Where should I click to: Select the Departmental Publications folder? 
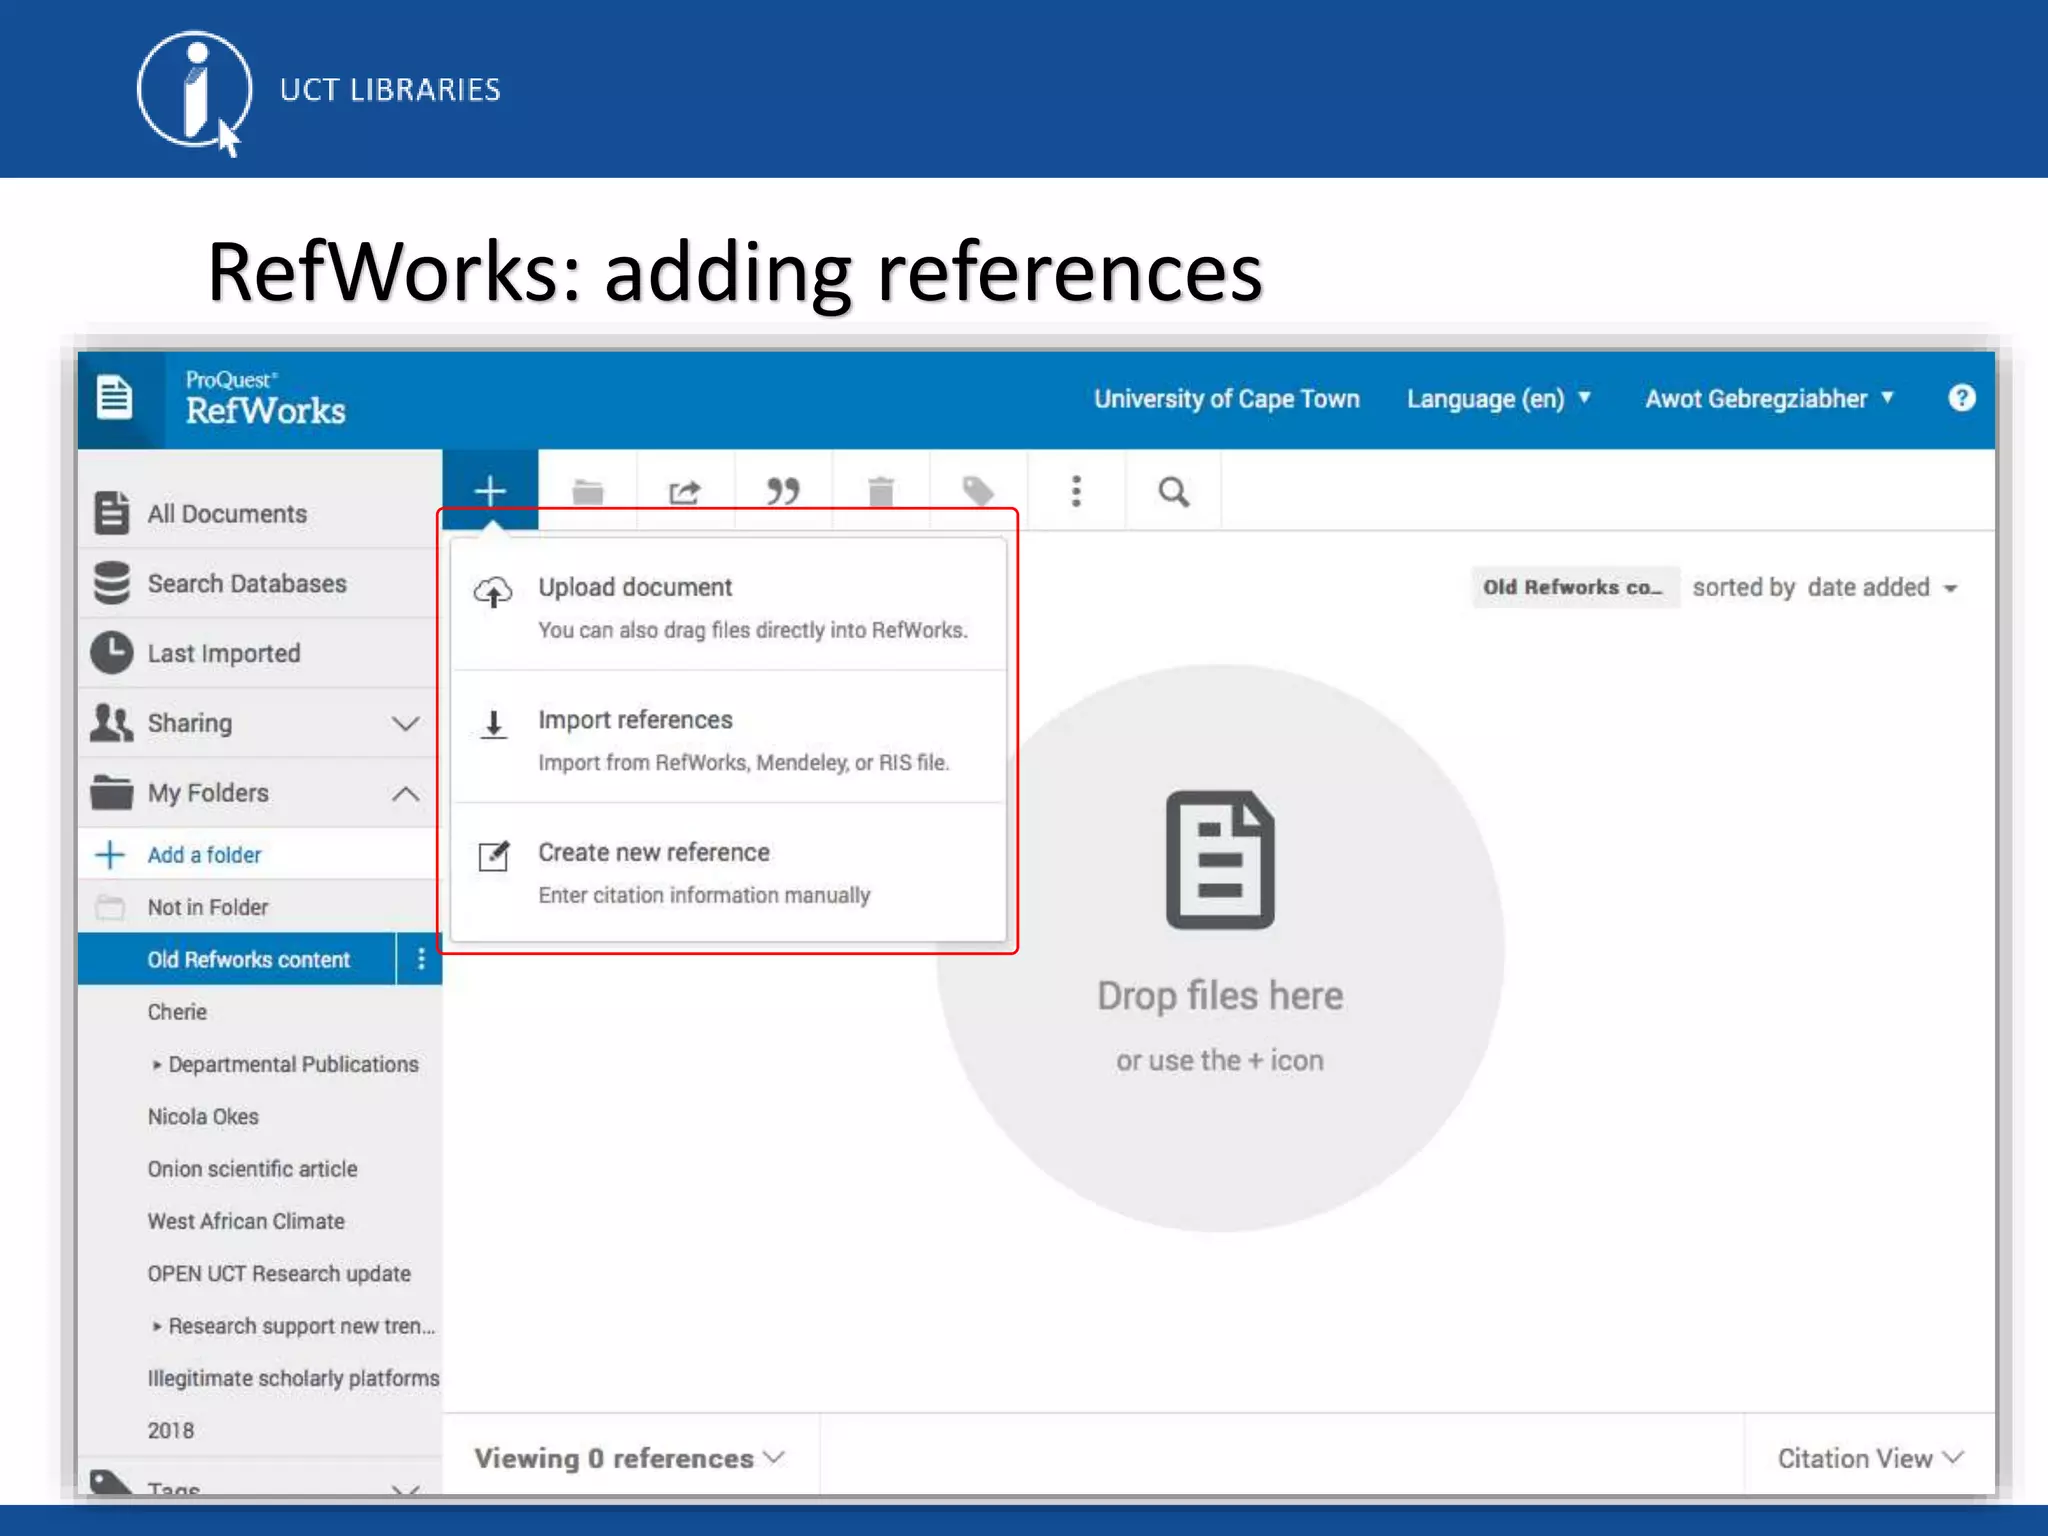click(x=293, y=1065)
